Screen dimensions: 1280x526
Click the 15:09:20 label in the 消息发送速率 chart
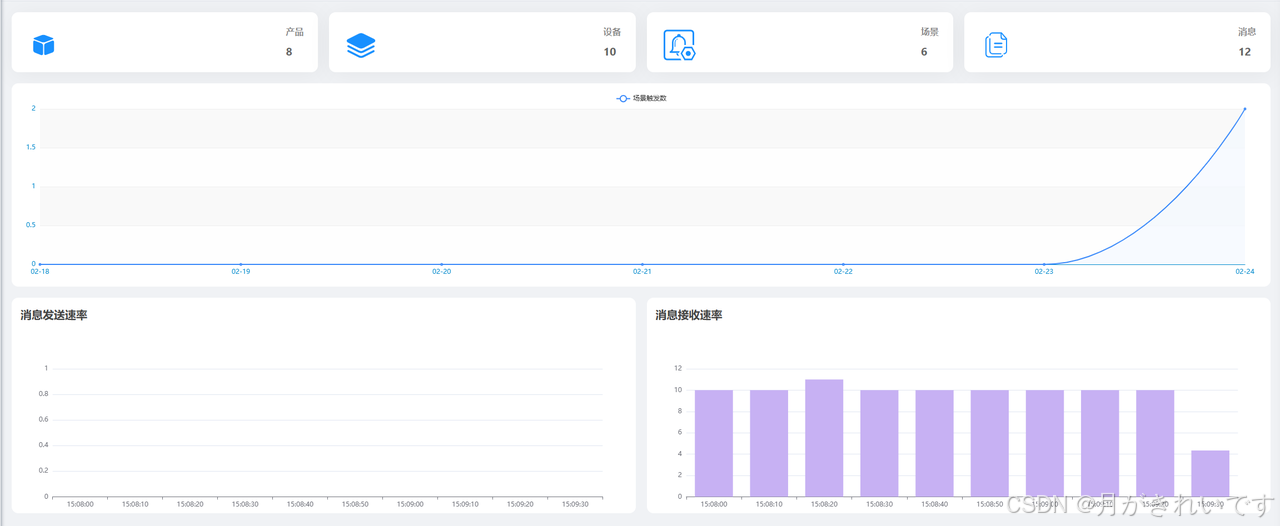click(x=520, y=504)
